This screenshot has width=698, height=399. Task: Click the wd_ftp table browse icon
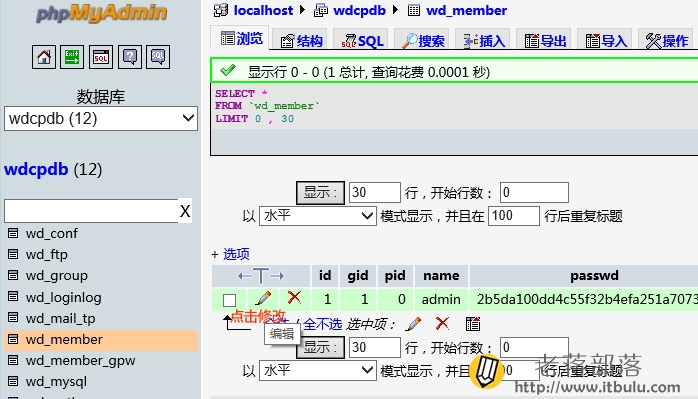13,254
